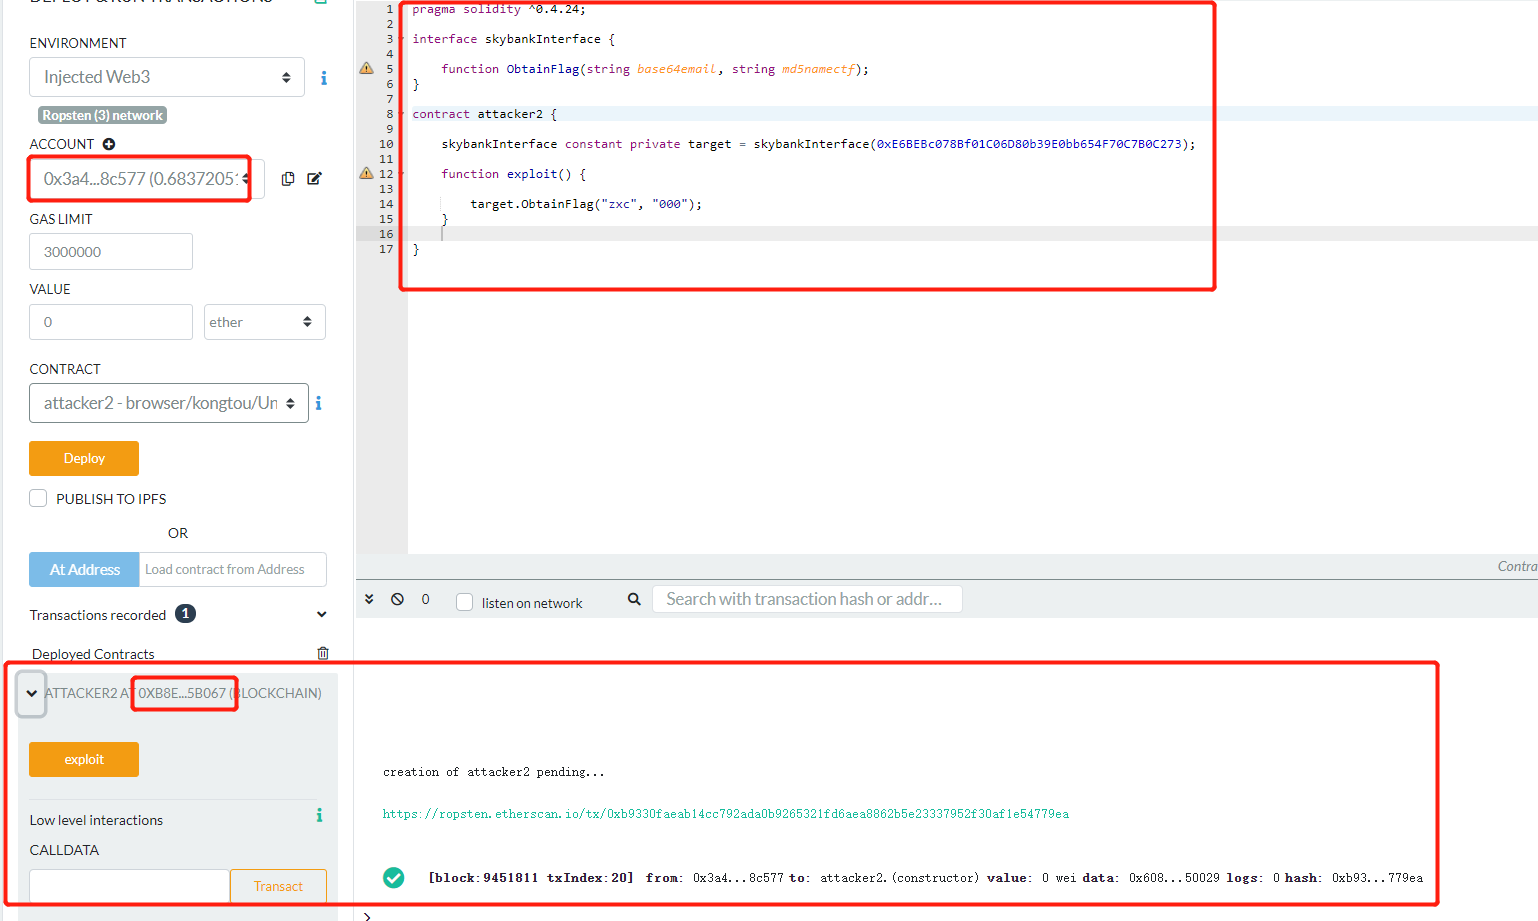Click the trash icon for Deployed Contracts
1538x921 pixels.
tap(323, 653)
